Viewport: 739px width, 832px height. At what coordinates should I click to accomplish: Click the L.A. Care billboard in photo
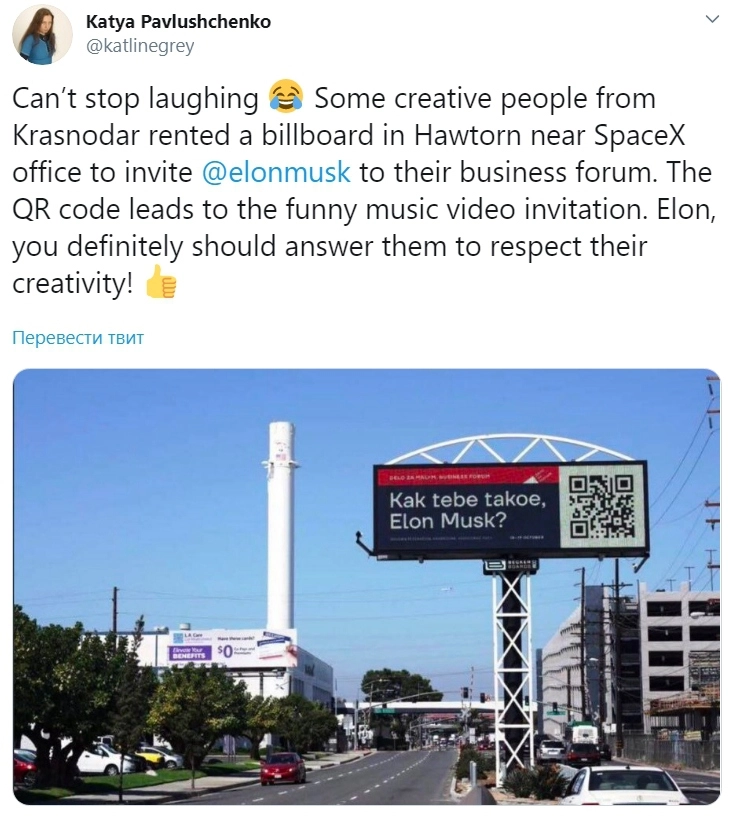tap(230, 650)
